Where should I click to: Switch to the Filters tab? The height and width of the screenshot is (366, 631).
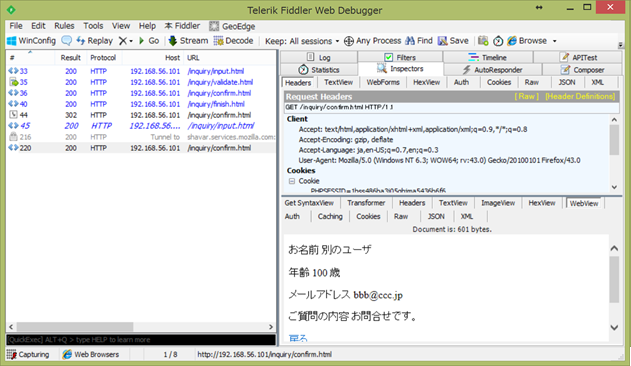pos(400,57)
